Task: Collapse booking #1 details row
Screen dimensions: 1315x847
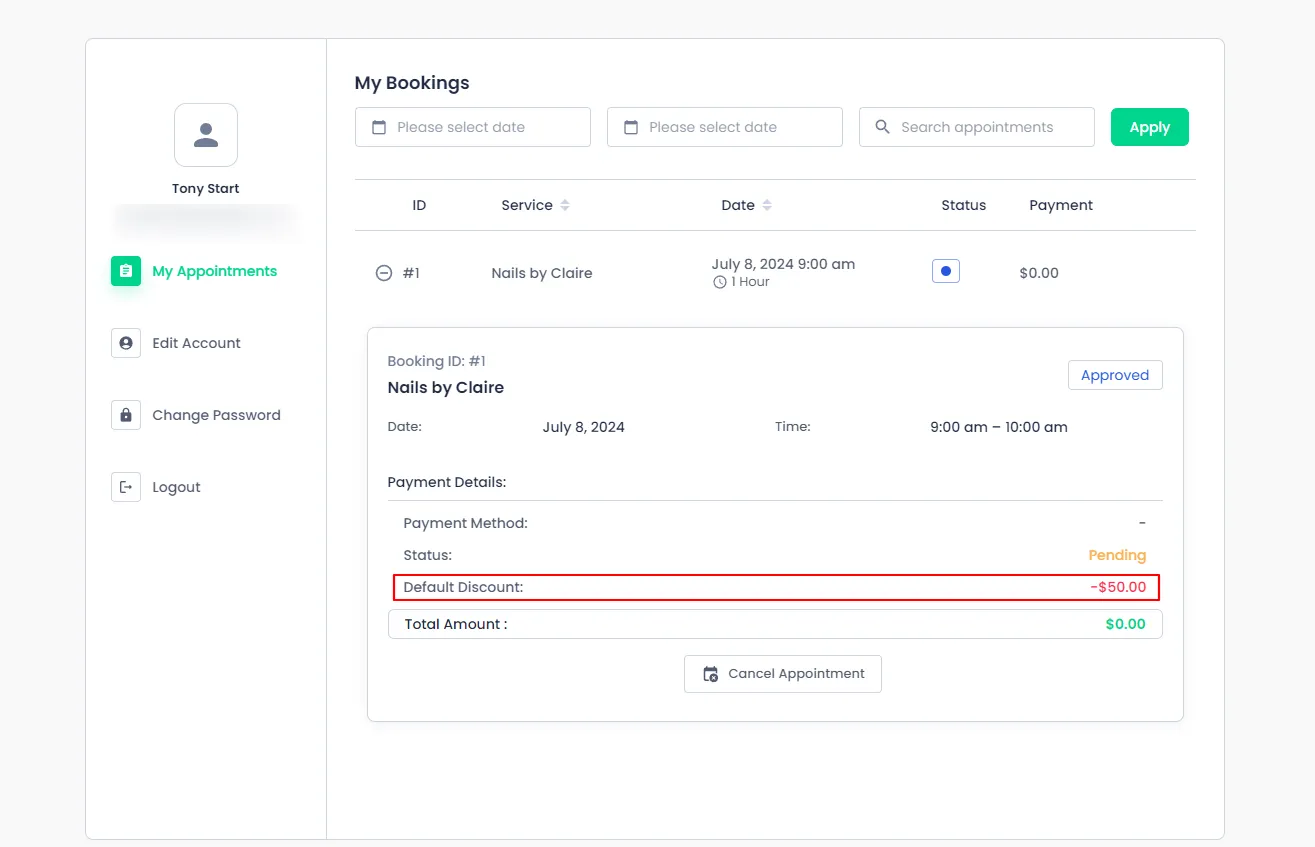Action: 383,273
